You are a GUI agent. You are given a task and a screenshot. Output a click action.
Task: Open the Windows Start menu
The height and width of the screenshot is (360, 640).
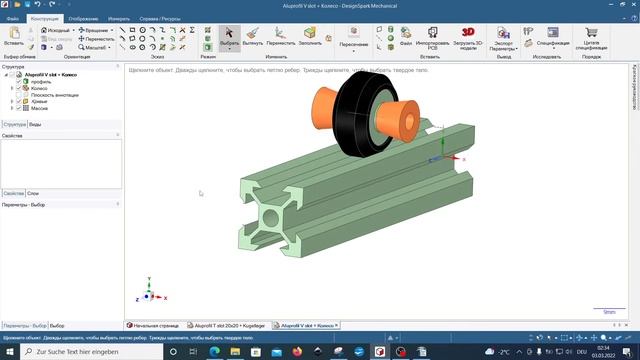9,351
